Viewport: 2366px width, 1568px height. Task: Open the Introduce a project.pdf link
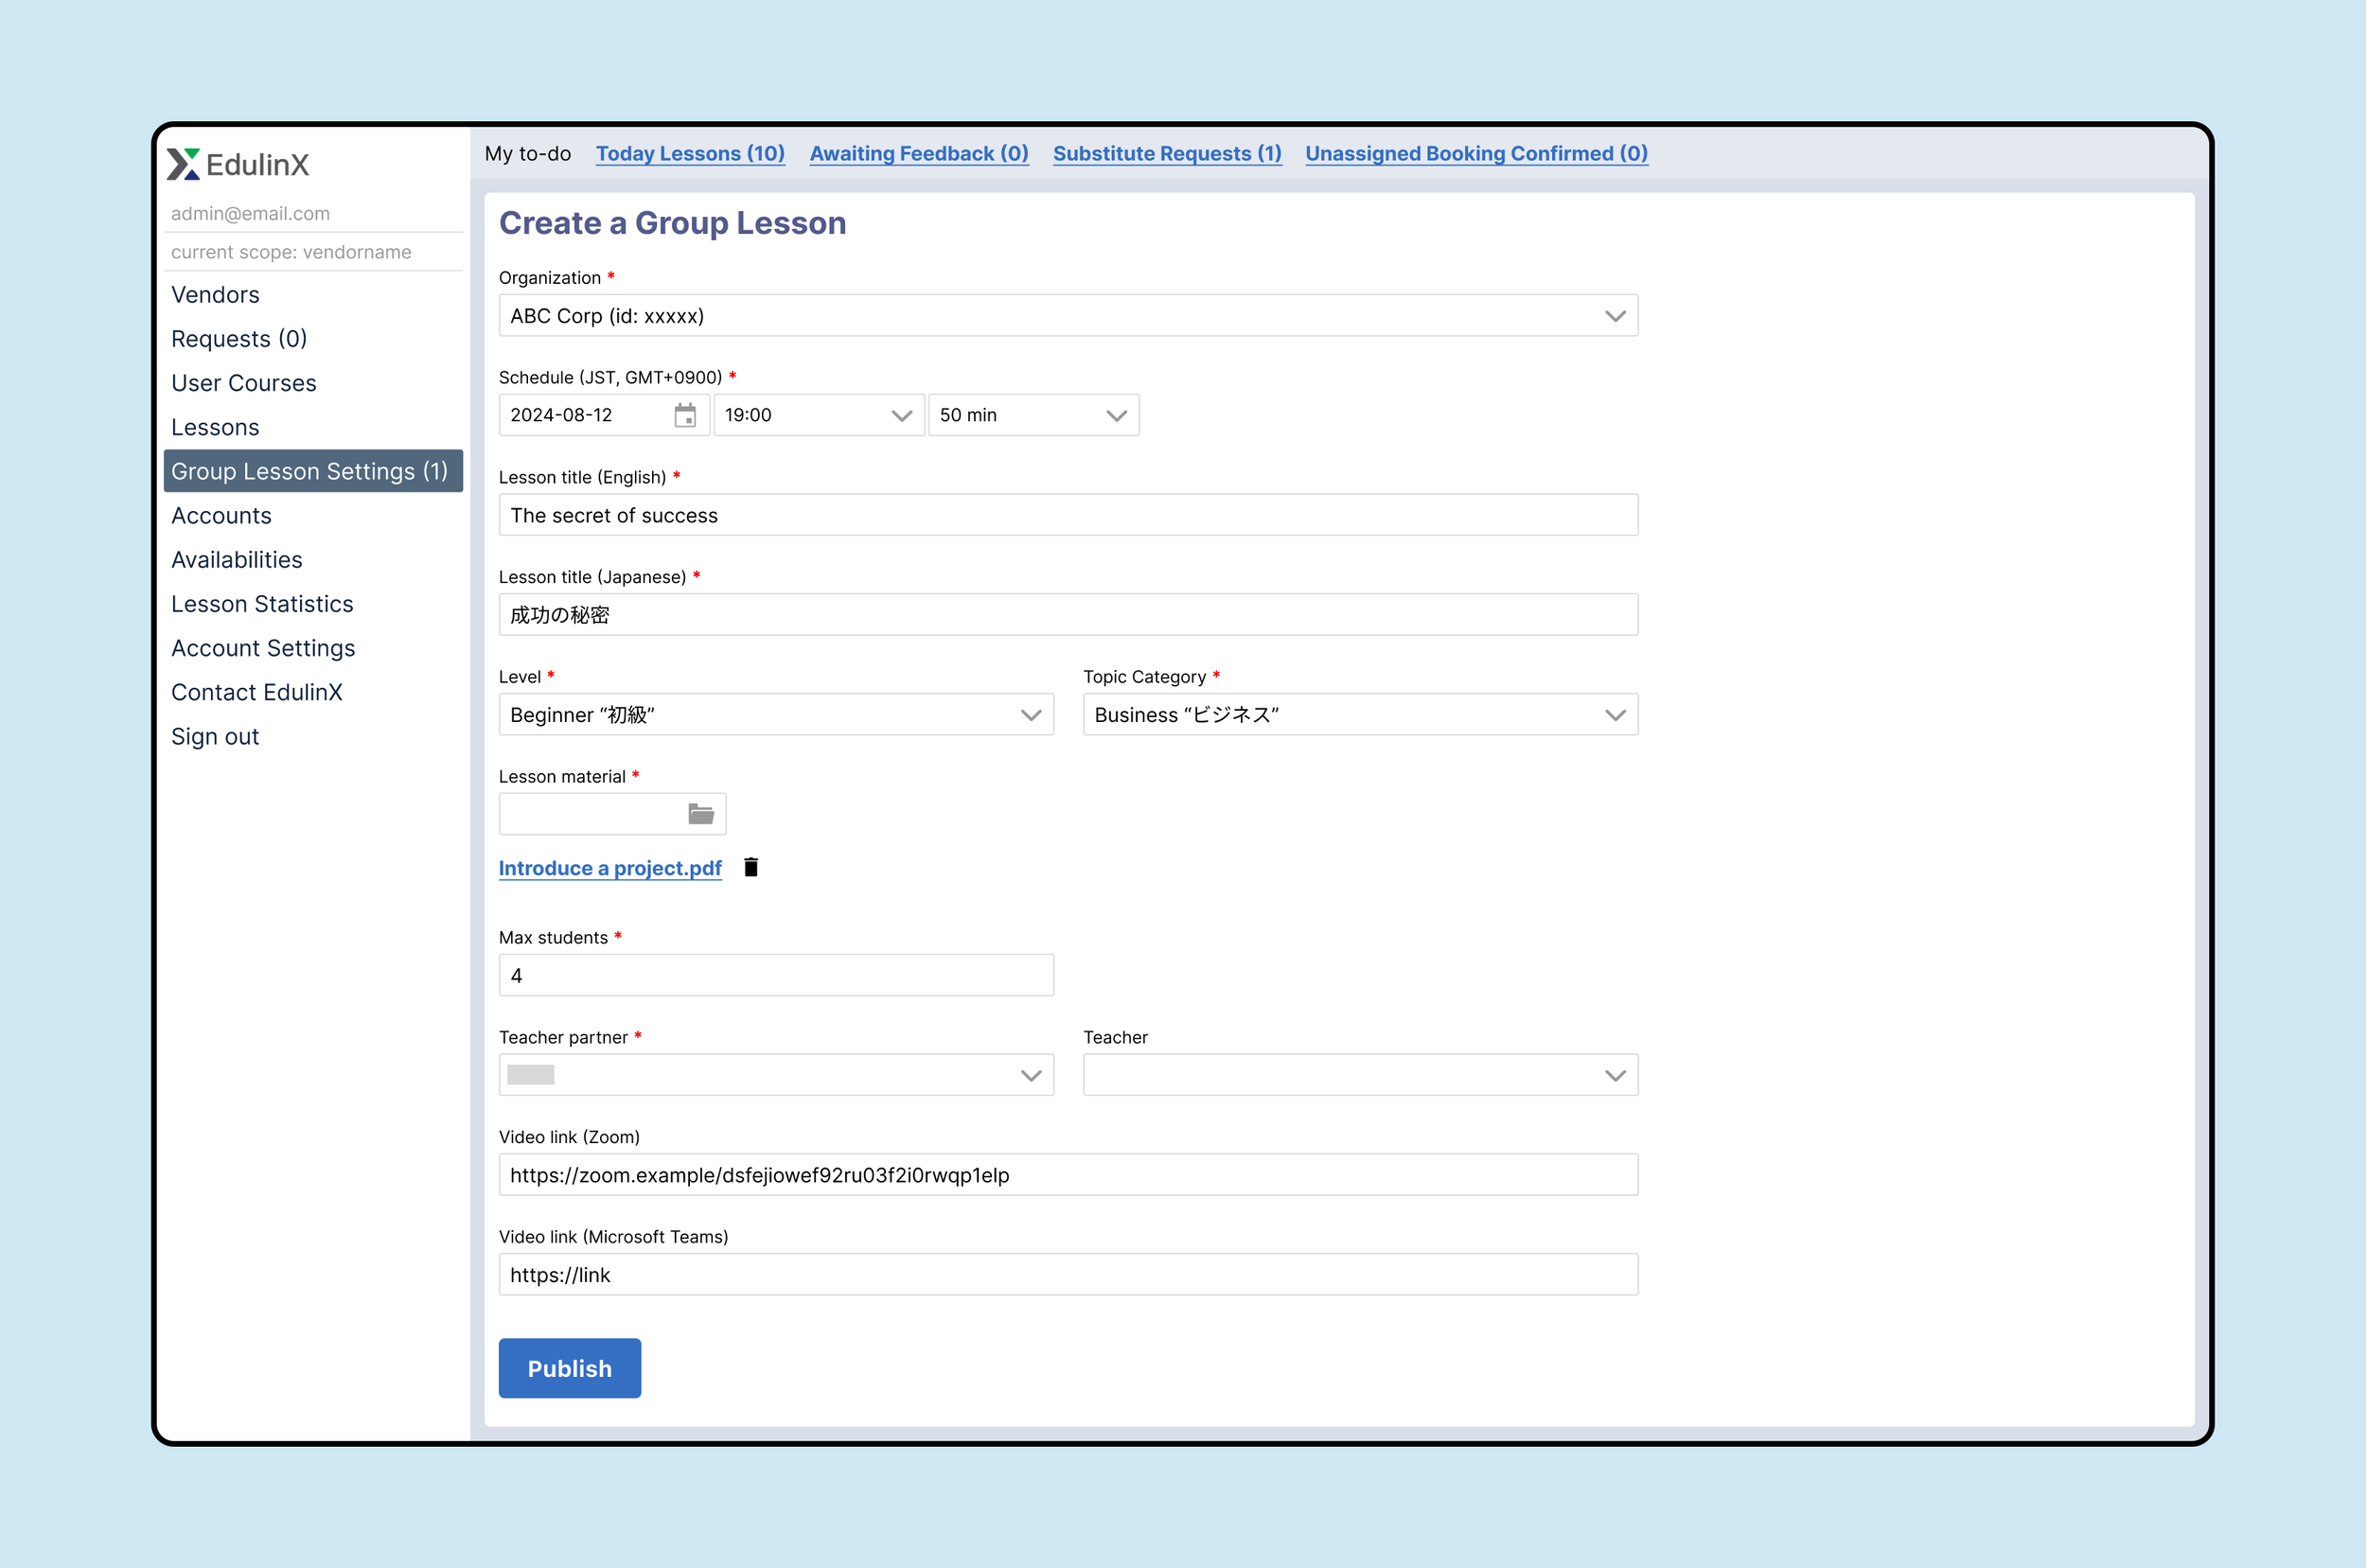click(x=609, y=868)
